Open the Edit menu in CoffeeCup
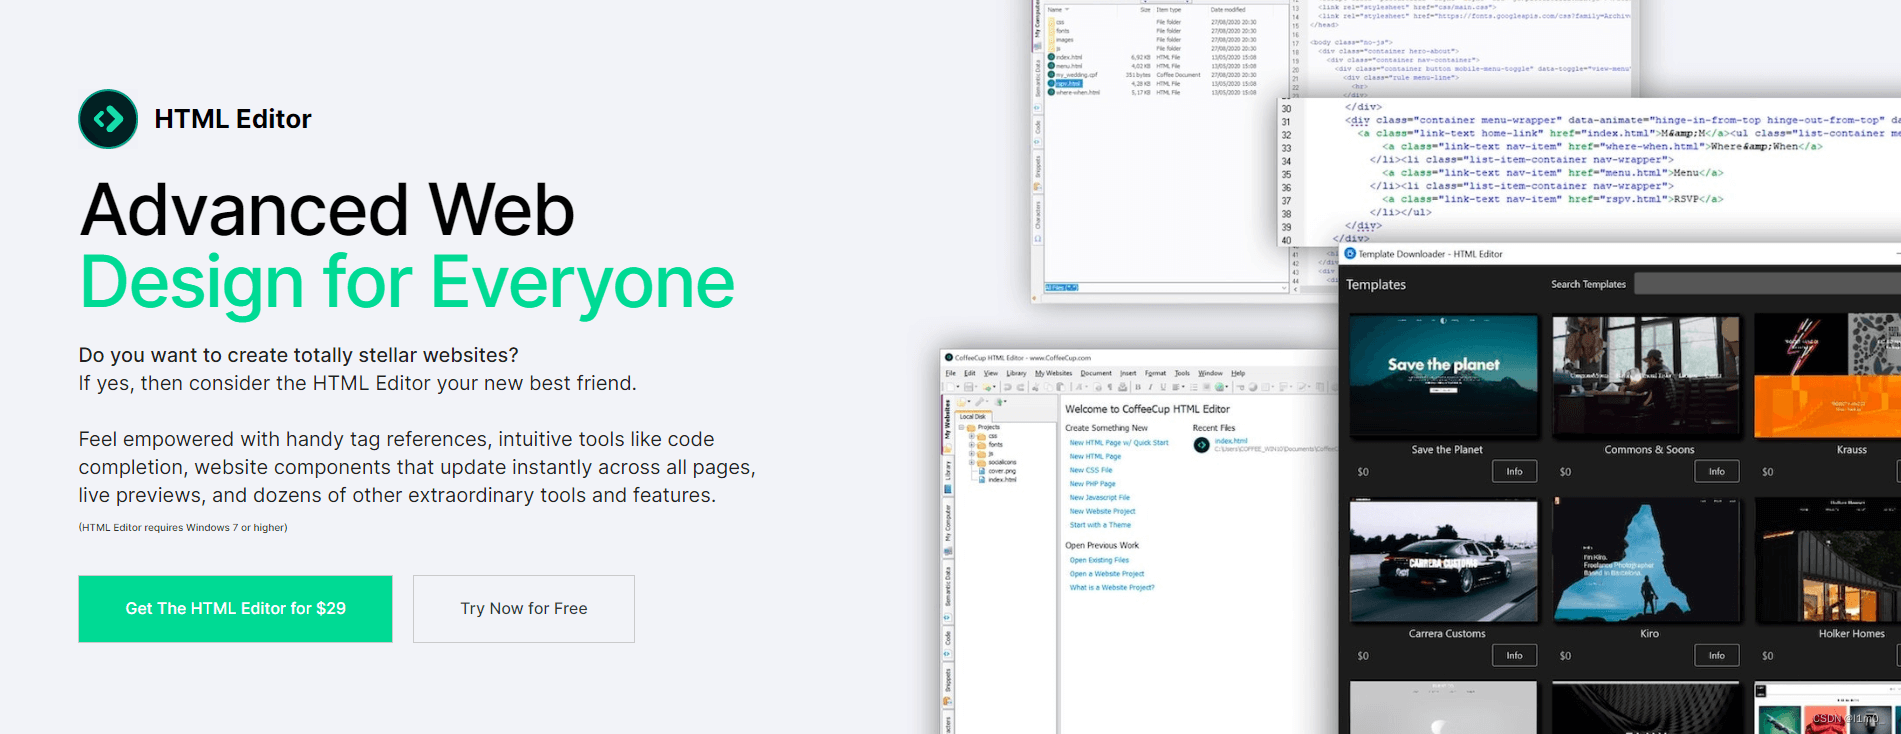The height and width of the screenshot is (734, 1901). coord(970,373)
